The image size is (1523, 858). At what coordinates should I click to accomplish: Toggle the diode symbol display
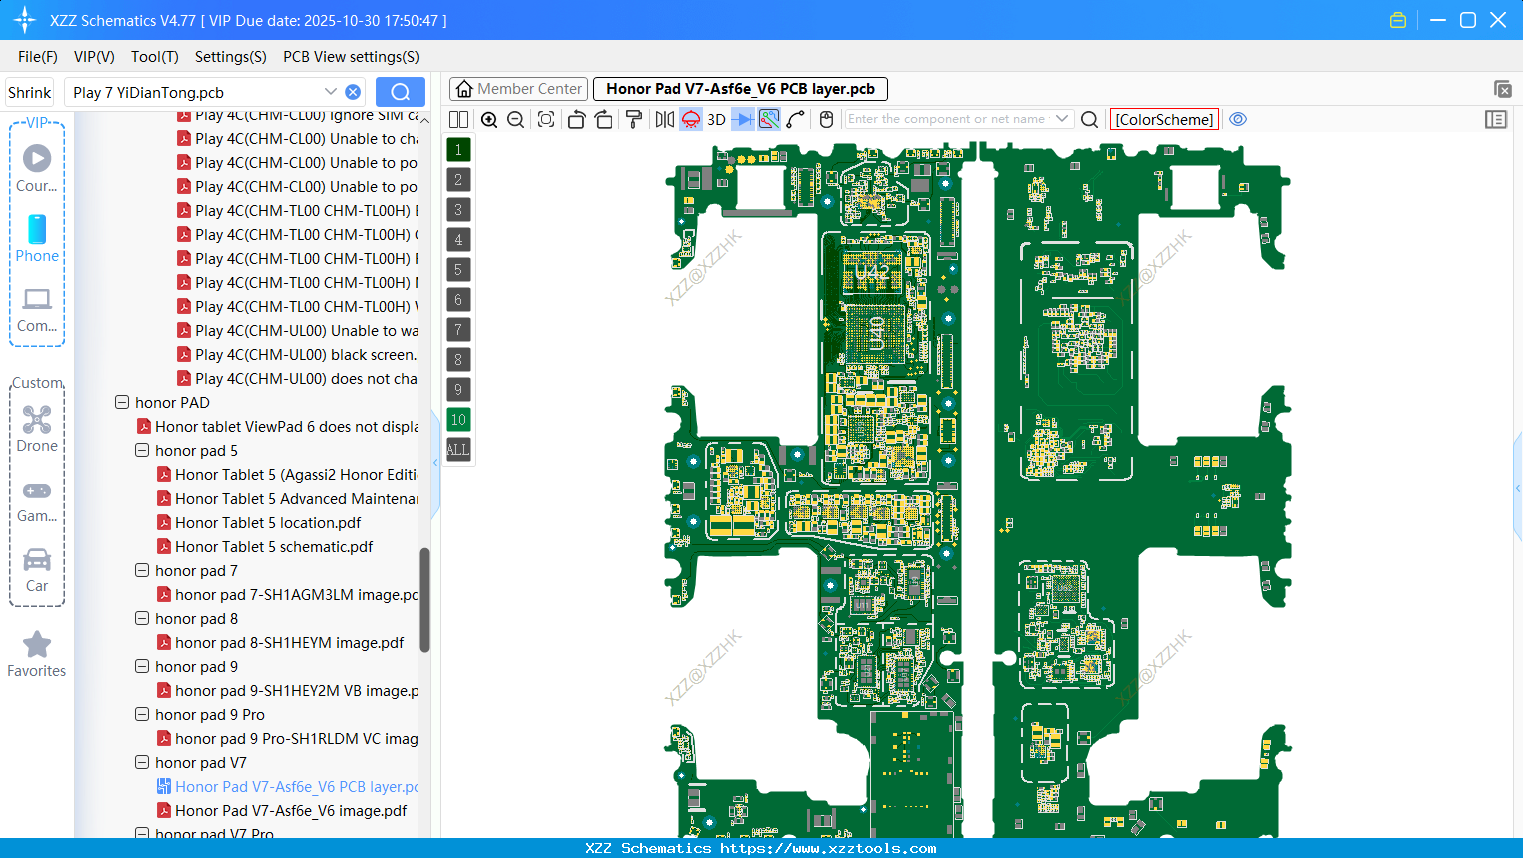coord(743,119)
